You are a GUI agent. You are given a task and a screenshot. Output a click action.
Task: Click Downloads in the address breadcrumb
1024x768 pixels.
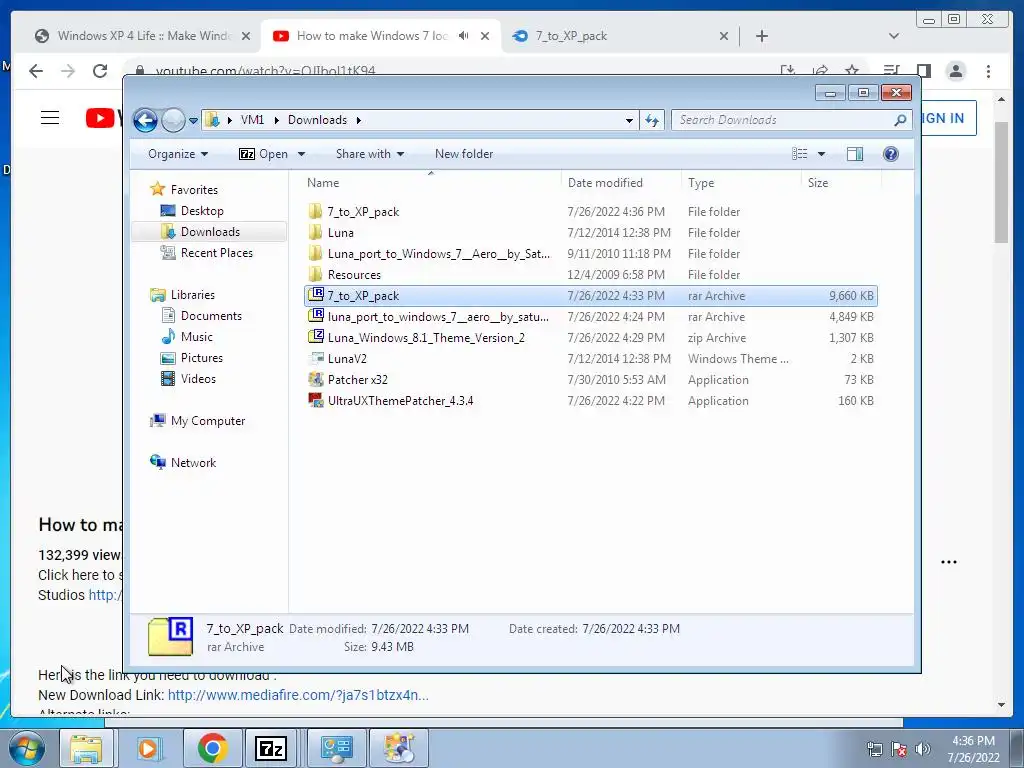317,120
